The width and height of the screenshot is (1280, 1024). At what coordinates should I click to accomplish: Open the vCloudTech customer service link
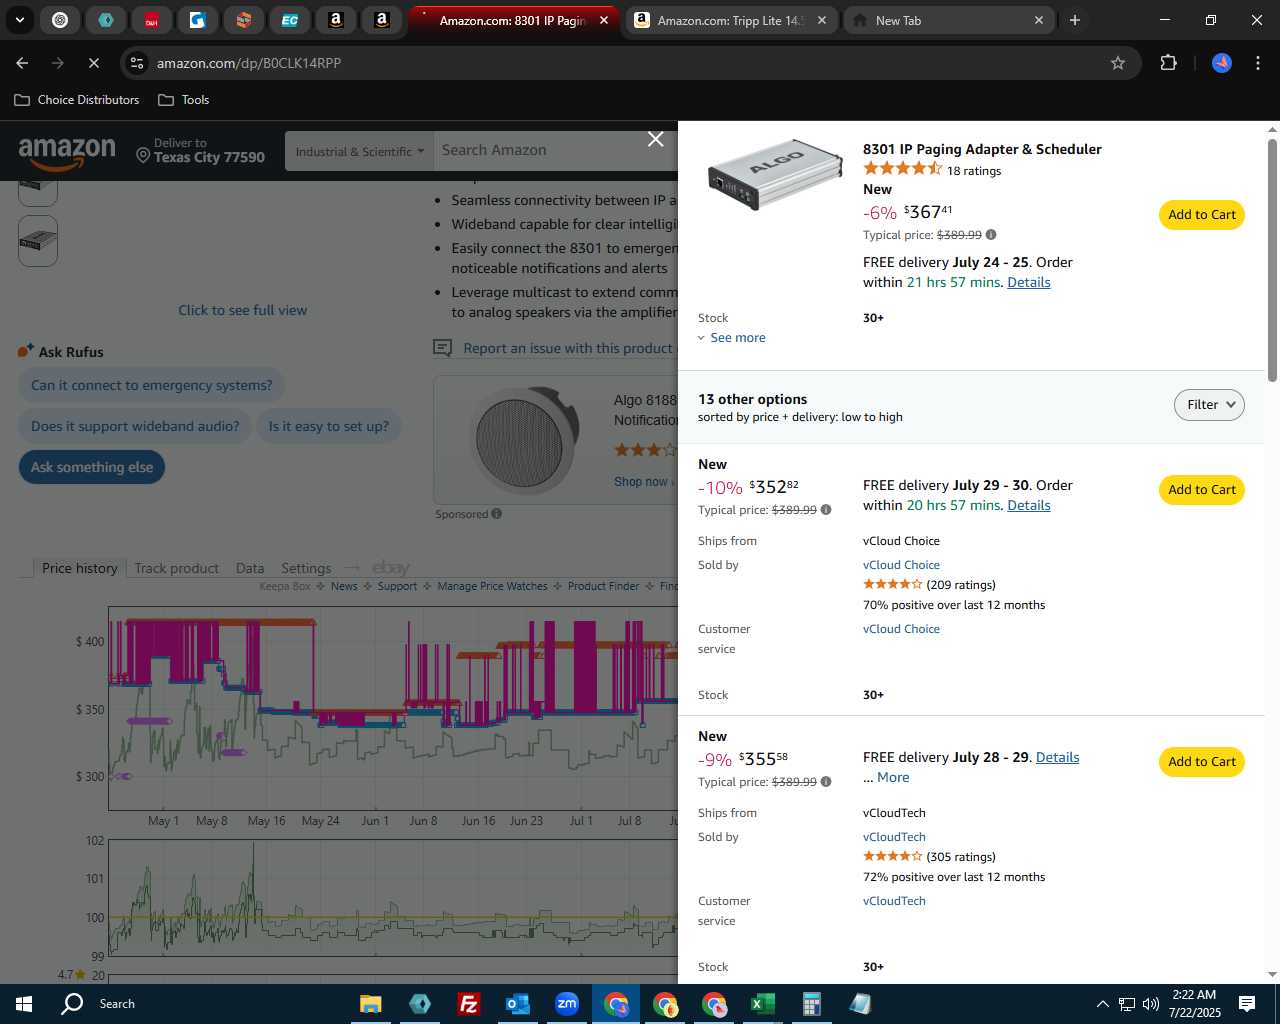point(894,901)
